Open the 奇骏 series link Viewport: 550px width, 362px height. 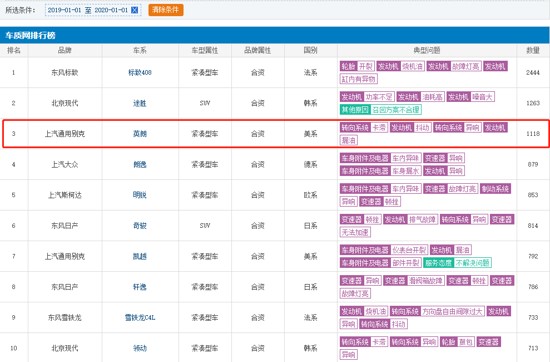tap(140, 226)
